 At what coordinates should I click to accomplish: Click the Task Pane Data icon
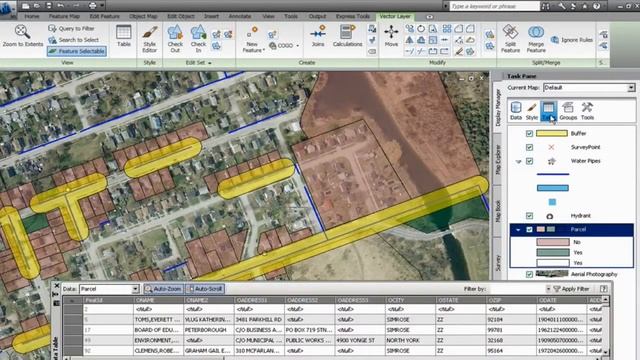click(516, 111)
